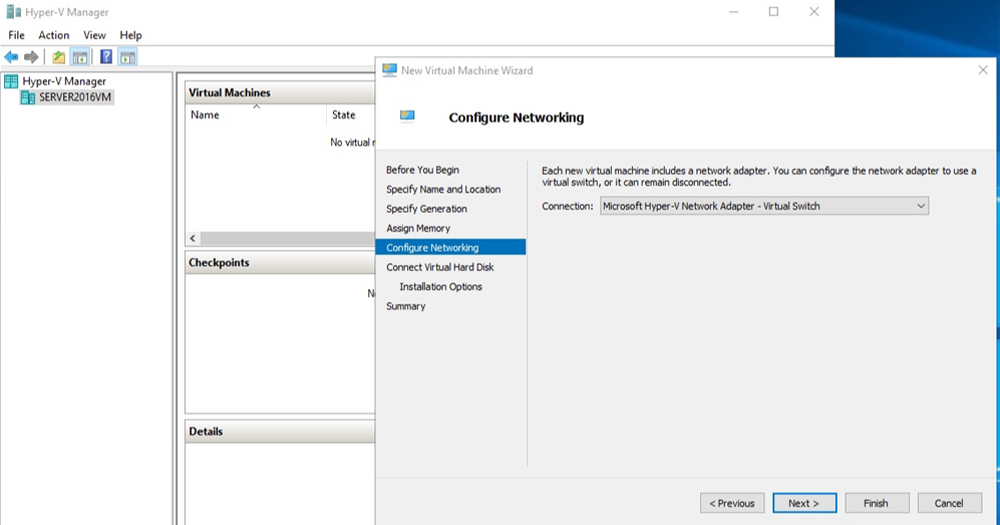The image size is (1000, 525).
Task: Click the Virtual Machines panel header
Action: pyautogui.click(x=280, y=92)
